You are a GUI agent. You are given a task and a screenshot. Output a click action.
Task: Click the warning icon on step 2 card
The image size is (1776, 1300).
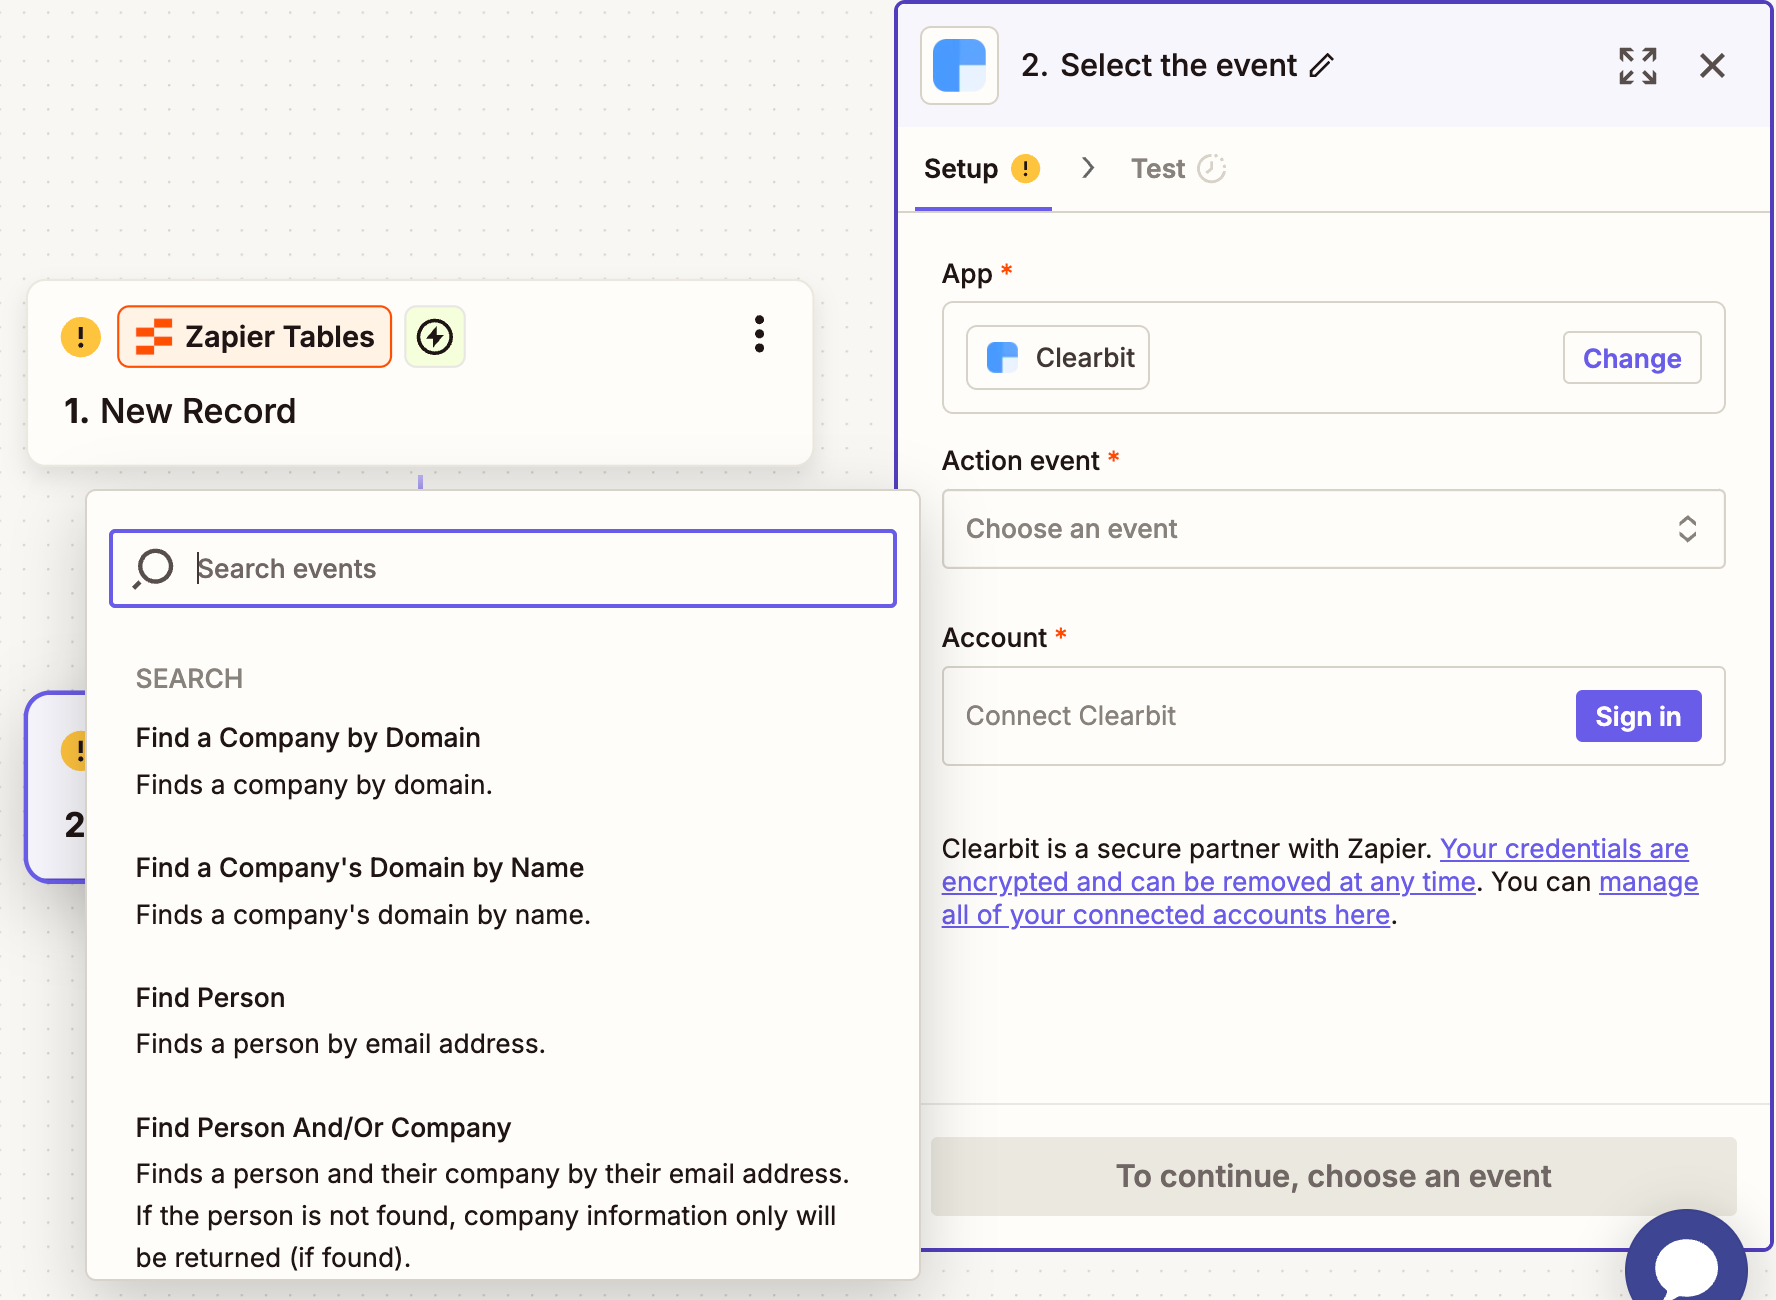point(74,750)
